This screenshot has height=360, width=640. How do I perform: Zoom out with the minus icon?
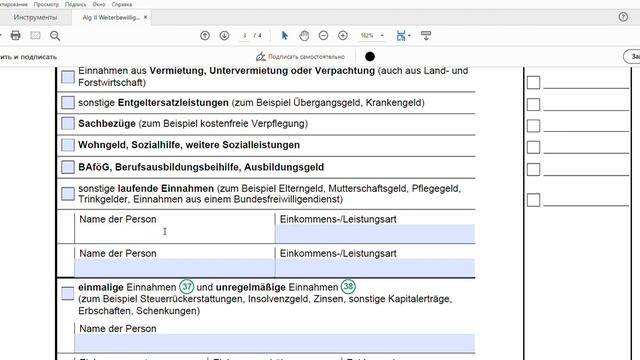click(x=323, y=36)
